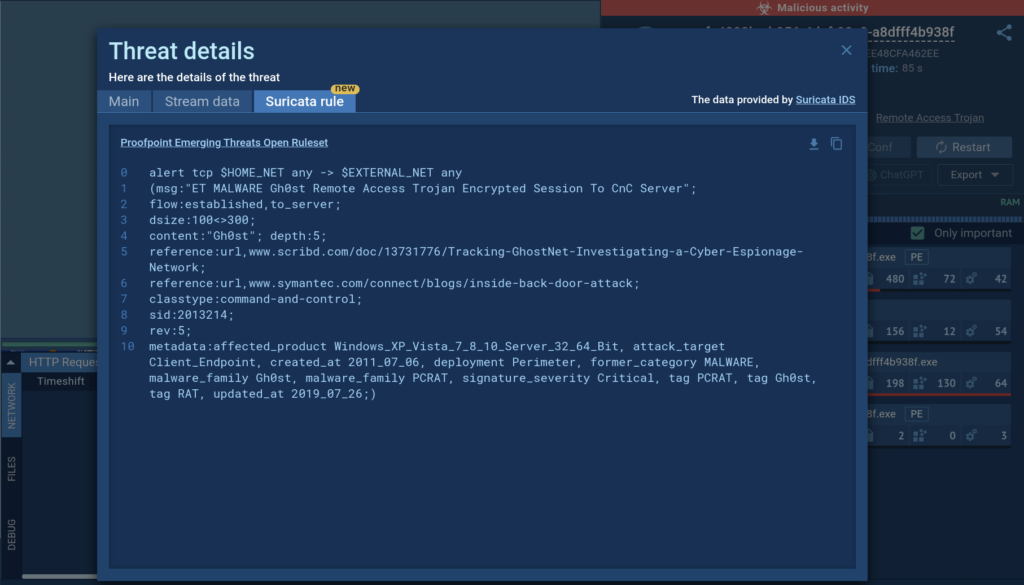Screen dimensions: 1024x585
Task: Collapse the bottom panel with up arrow
Action: click(x=11, y=362)
